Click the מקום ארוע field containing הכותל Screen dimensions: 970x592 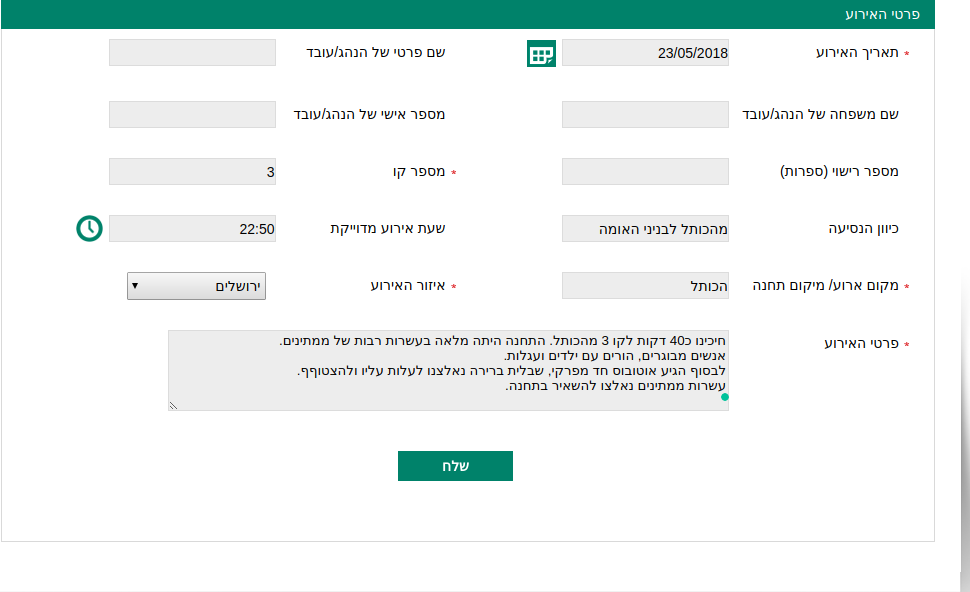(x=645, y=285)
